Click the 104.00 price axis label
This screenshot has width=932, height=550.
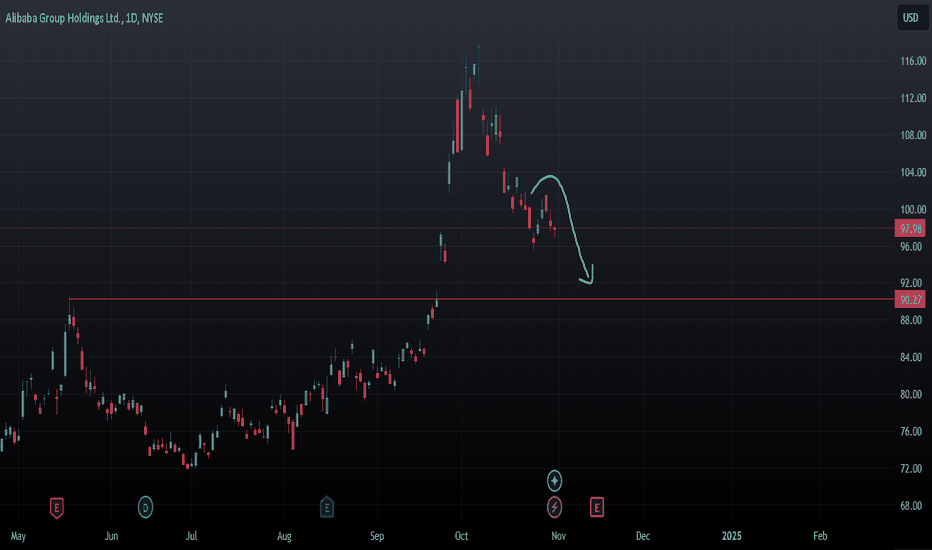tap(913, 172)
